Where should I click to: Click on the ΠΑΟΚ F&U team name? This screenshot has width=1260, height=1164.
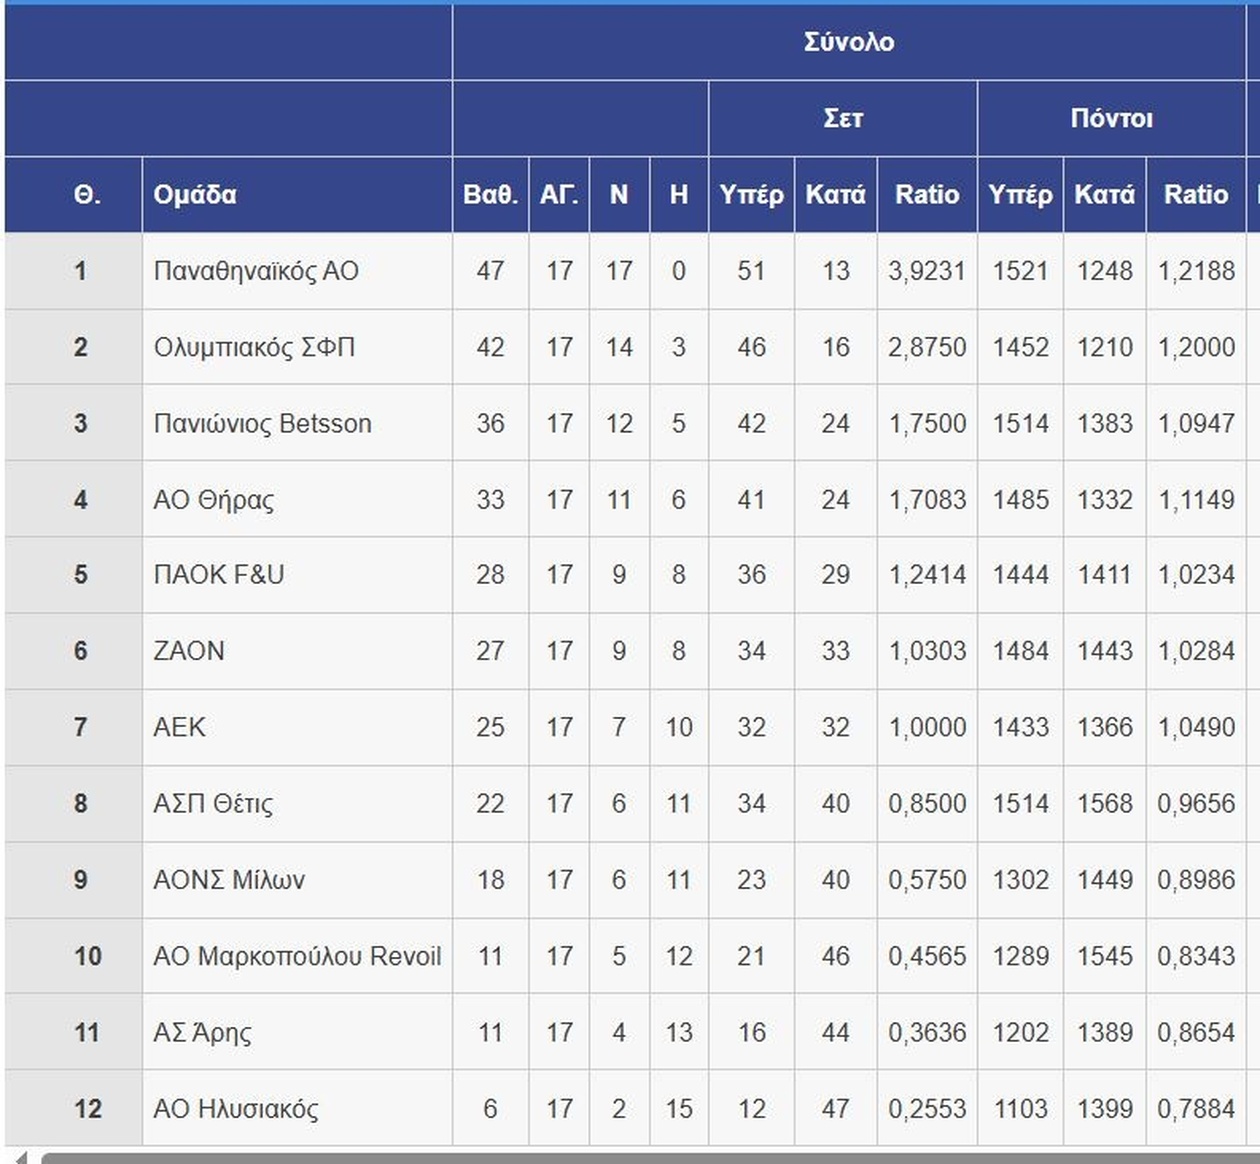tap(219, 574)
